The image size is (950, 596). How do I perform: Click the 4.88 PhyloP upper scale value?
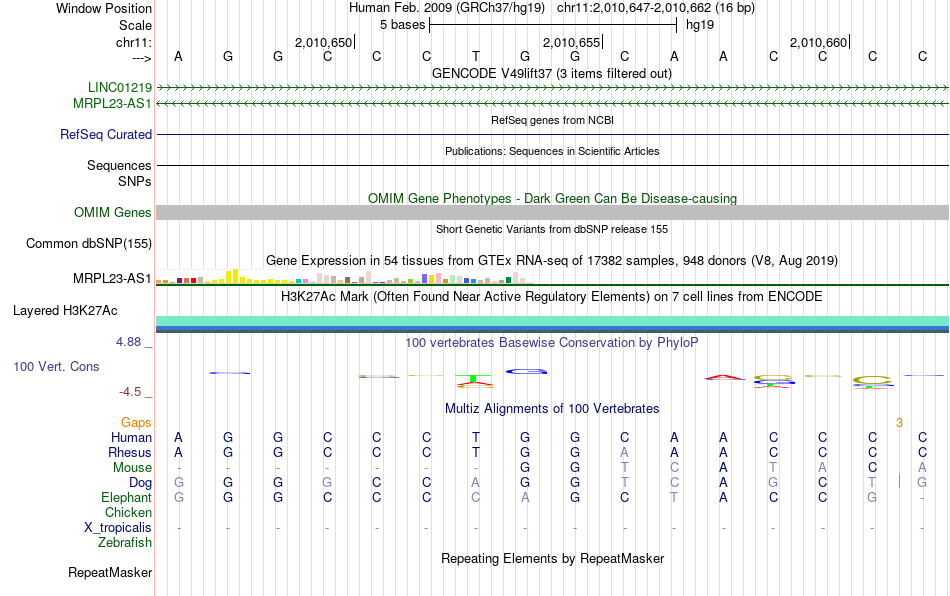pos(128,342)
